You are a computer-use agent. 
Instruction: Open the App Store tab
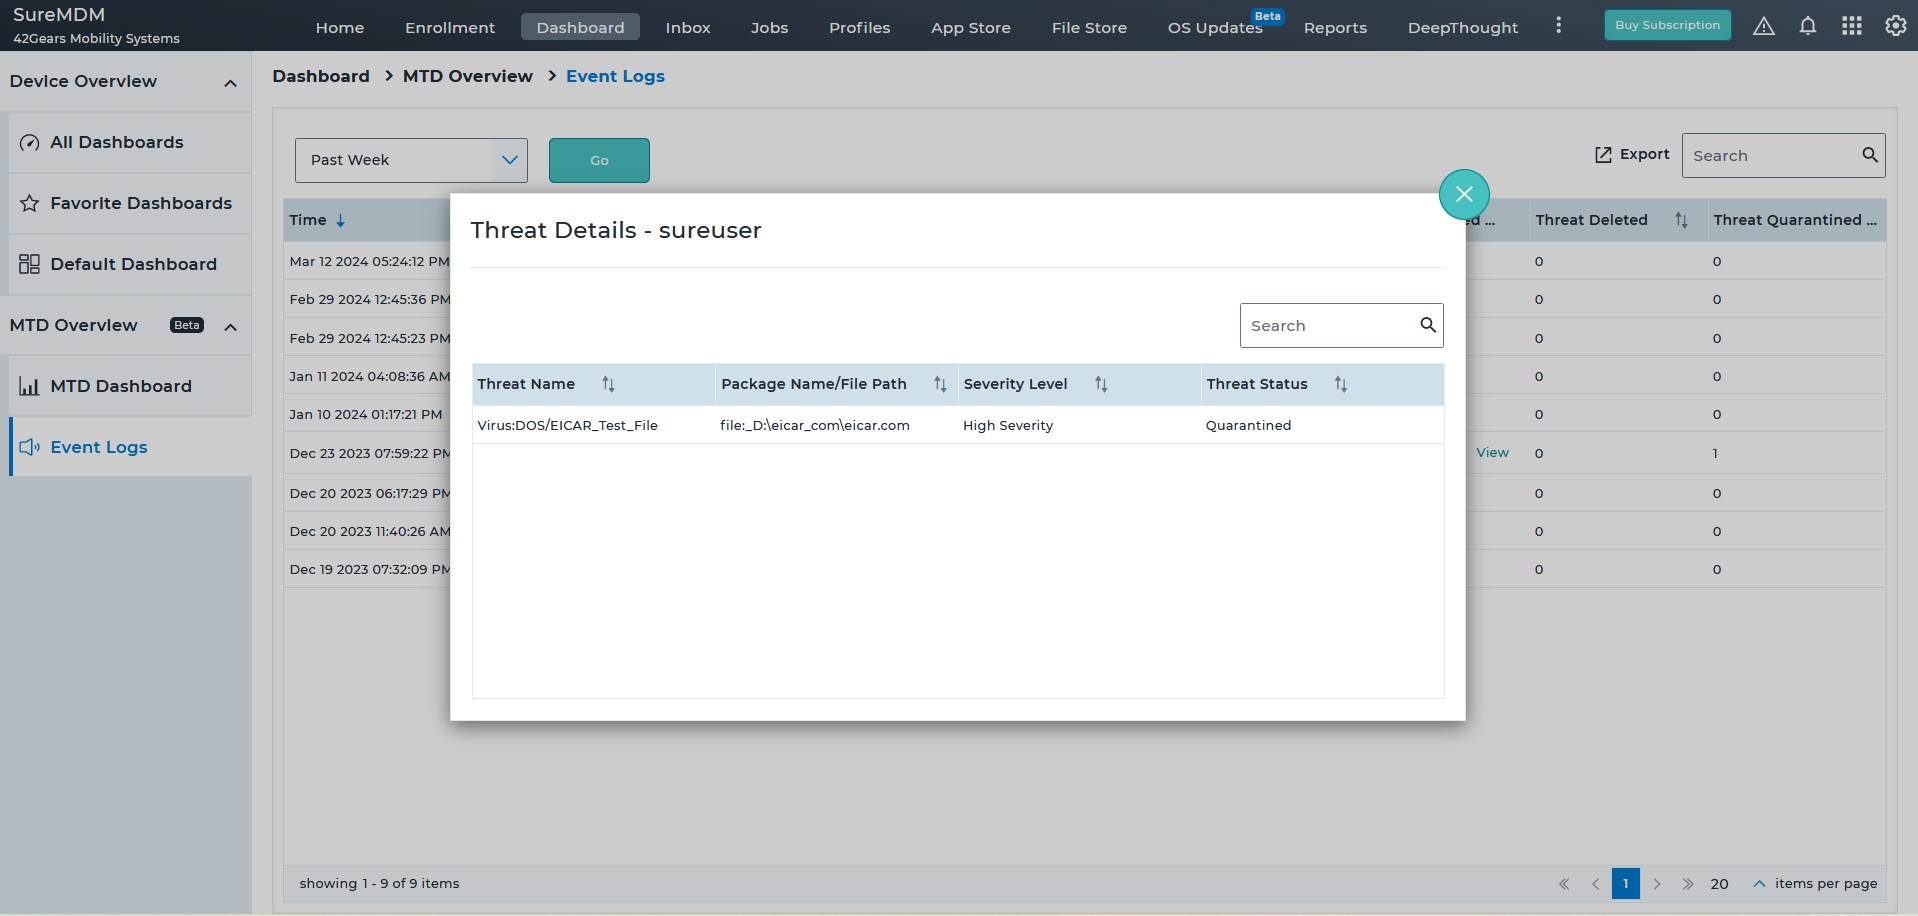[x=970, y=27]
